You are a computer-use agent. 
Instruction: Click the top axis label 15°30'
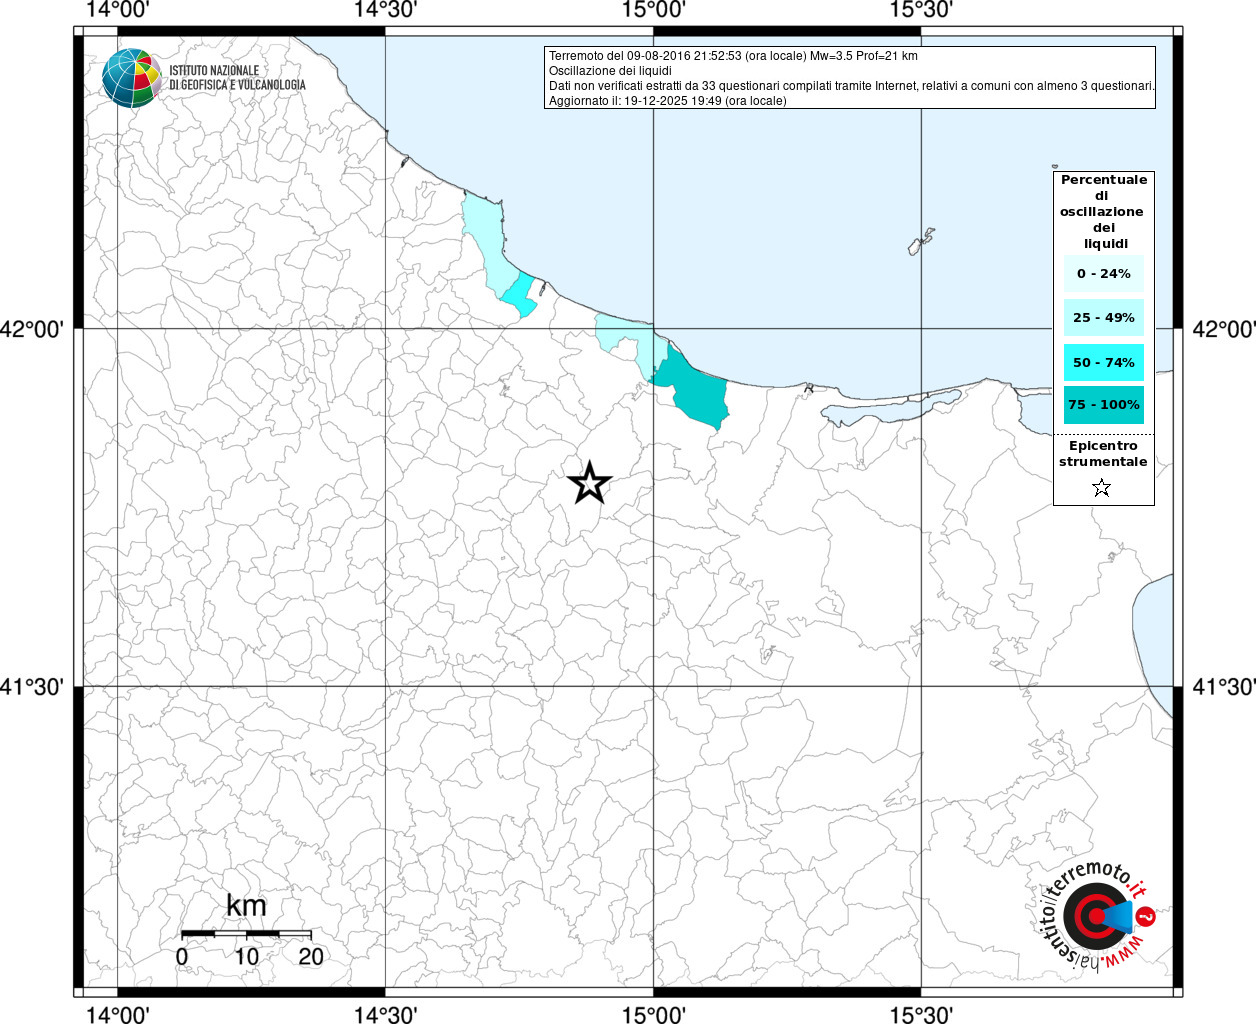point(921,10)
